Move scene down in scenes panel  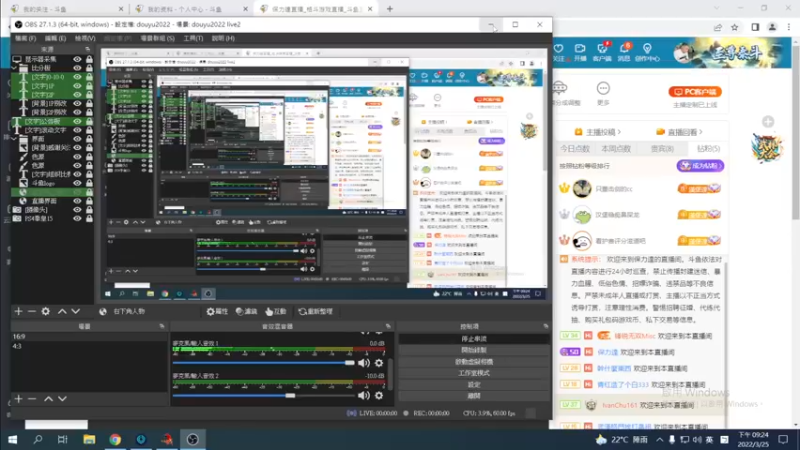(62, 398)
